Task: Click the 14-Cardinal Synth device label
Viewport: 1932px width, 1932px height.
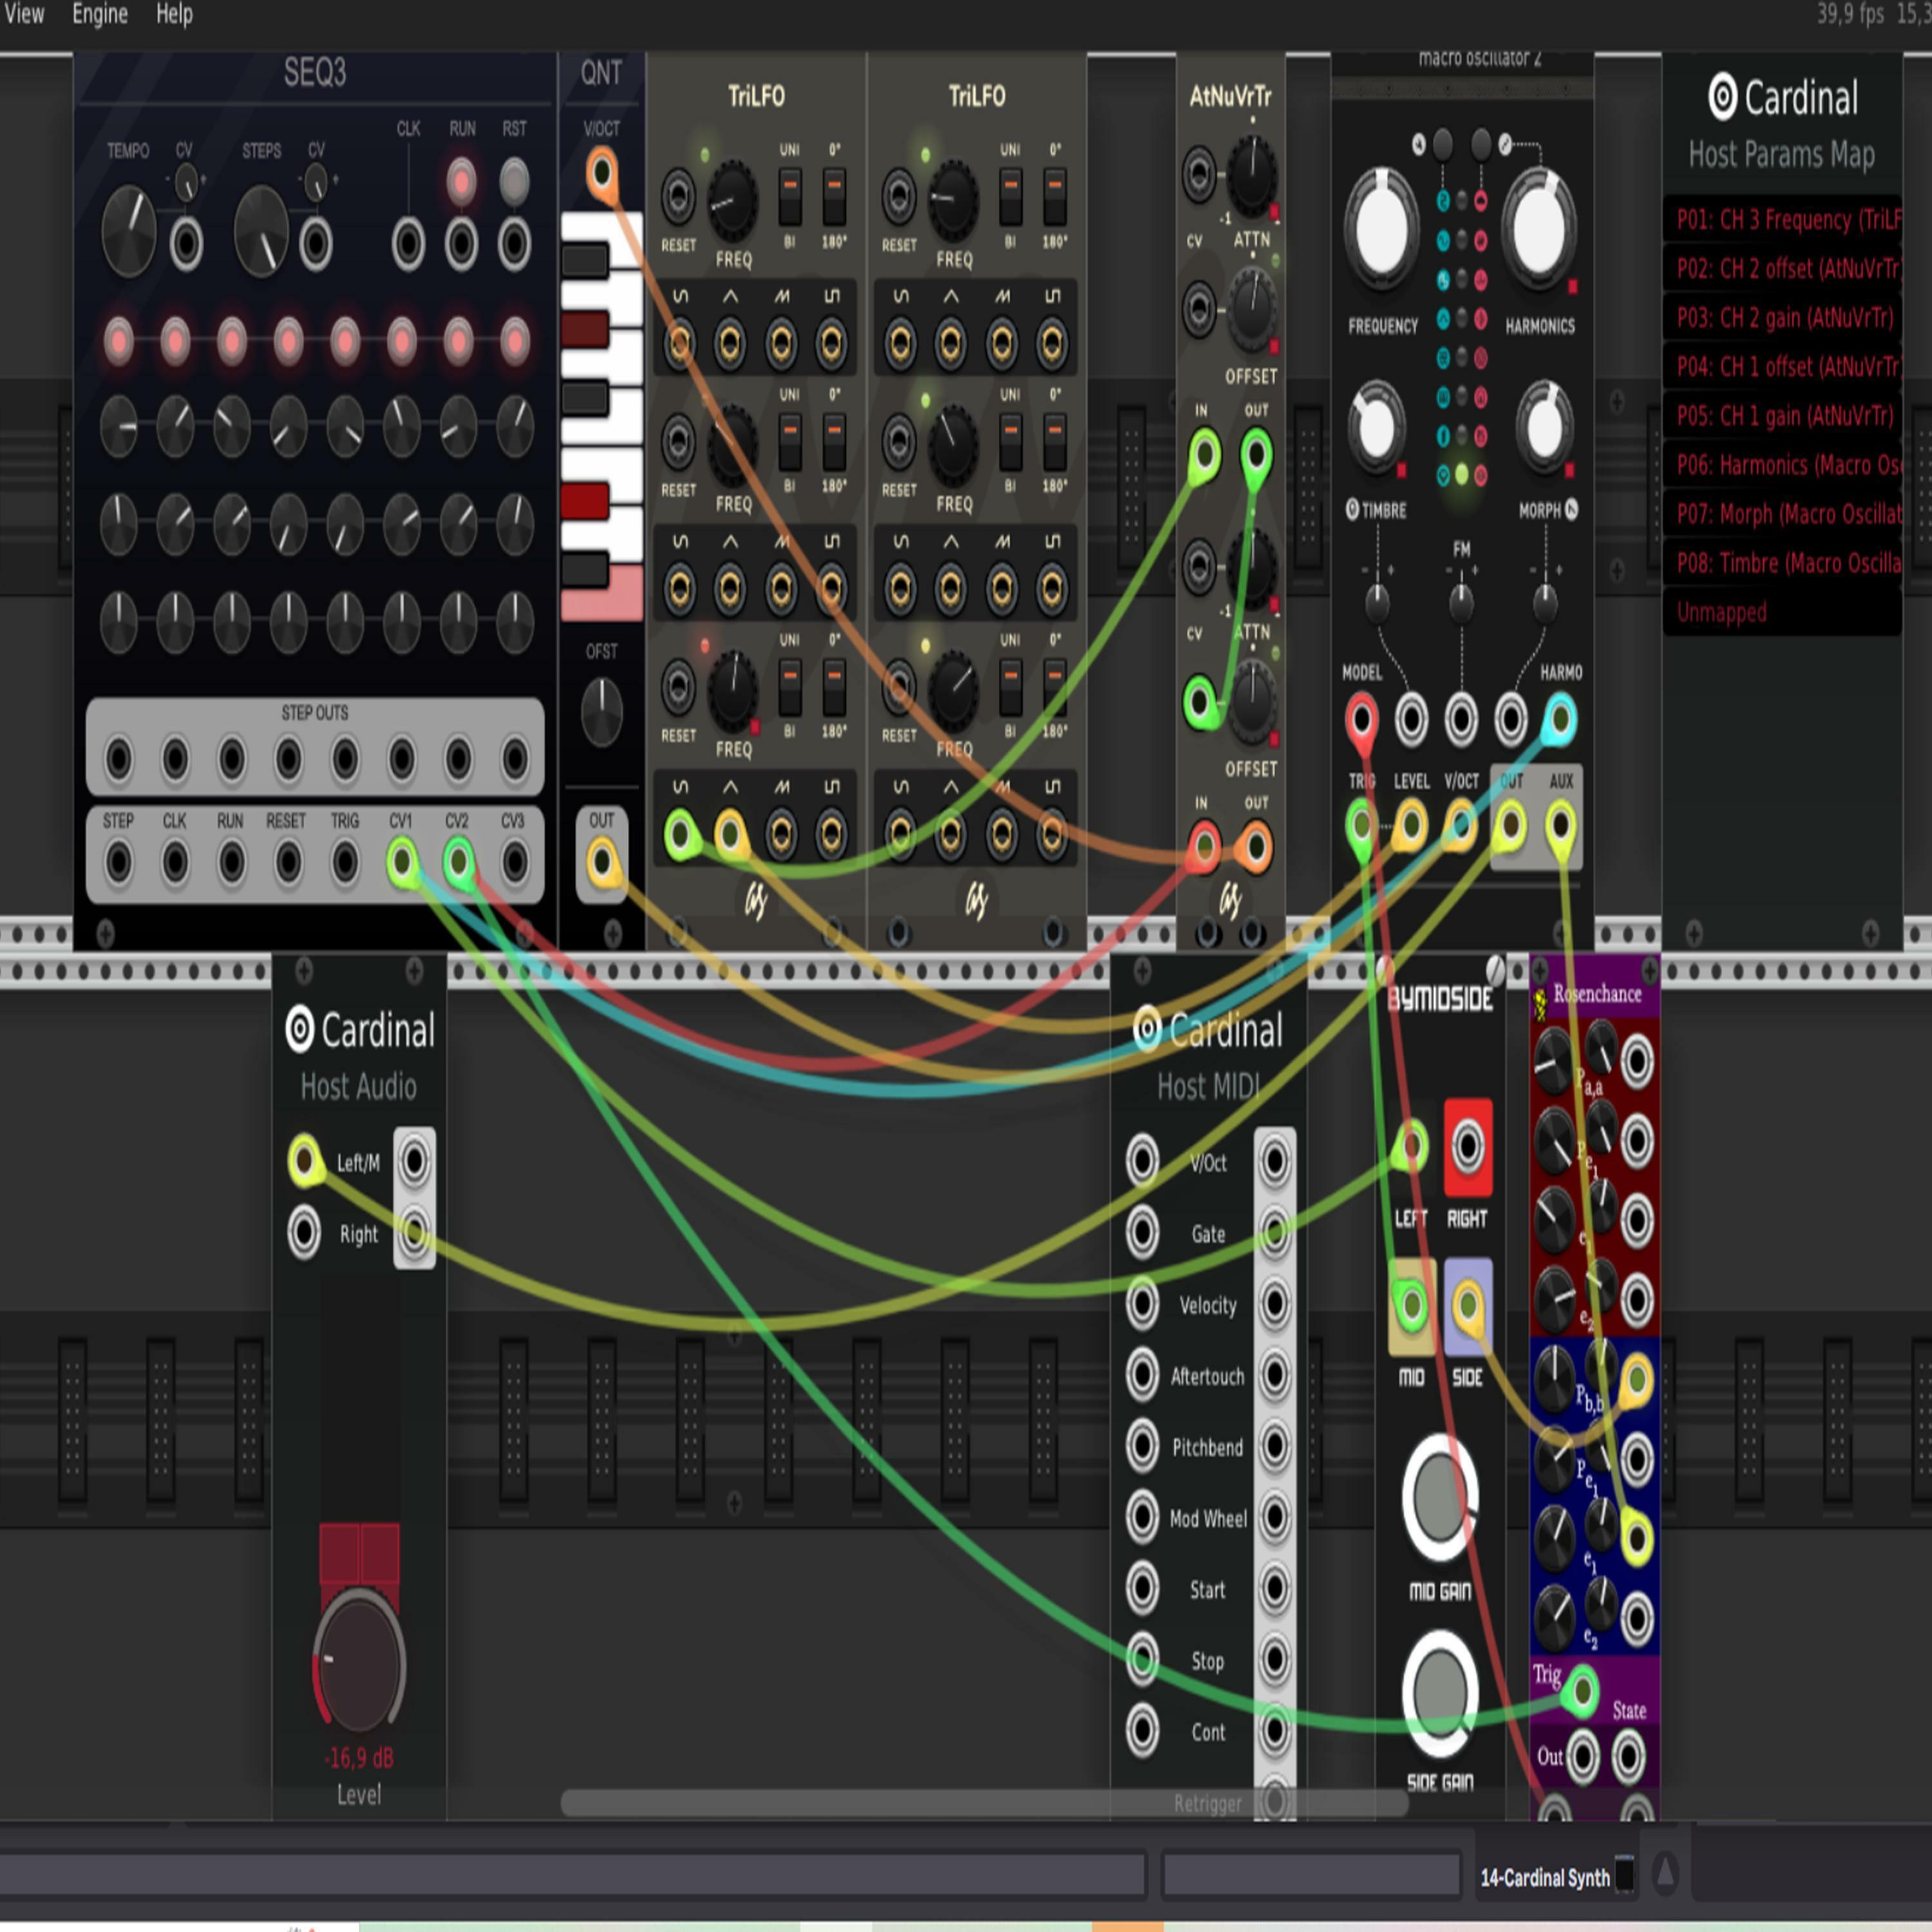Action: [1544, 1877]
